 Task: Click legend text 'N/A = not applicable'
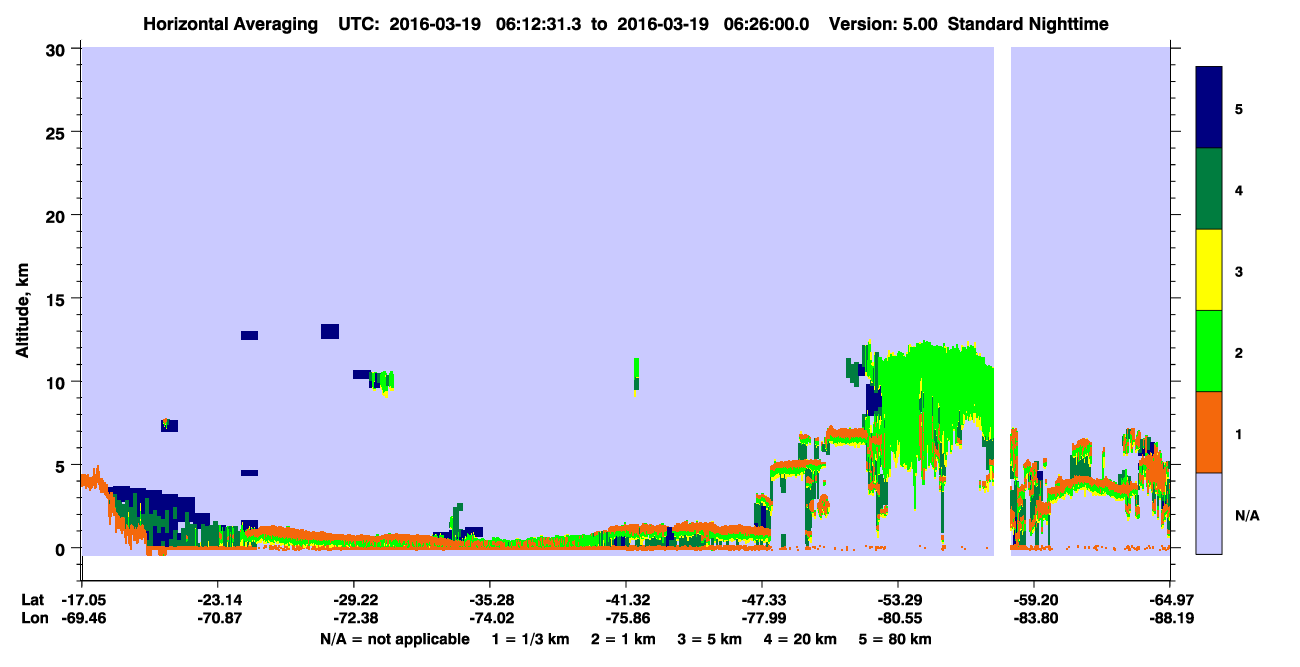point(395,639)
